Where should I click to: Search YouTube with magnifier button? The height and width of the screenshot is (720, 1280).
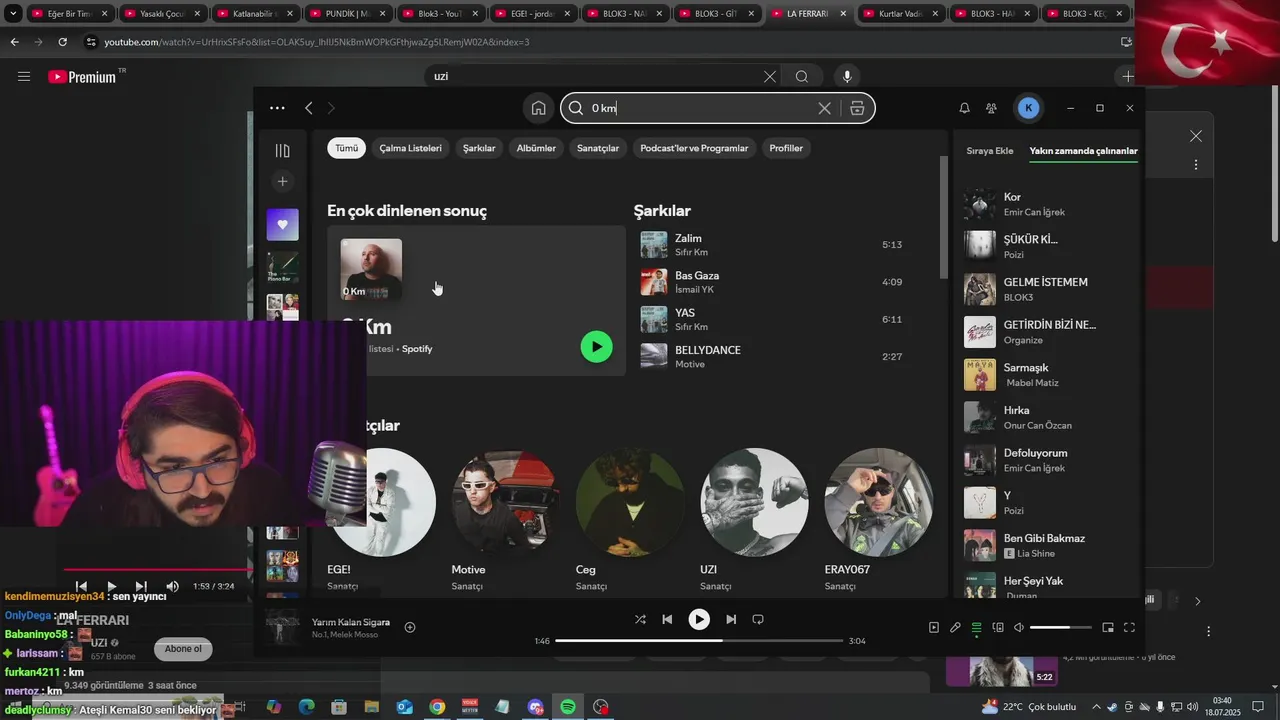click(x=801, y=76)
